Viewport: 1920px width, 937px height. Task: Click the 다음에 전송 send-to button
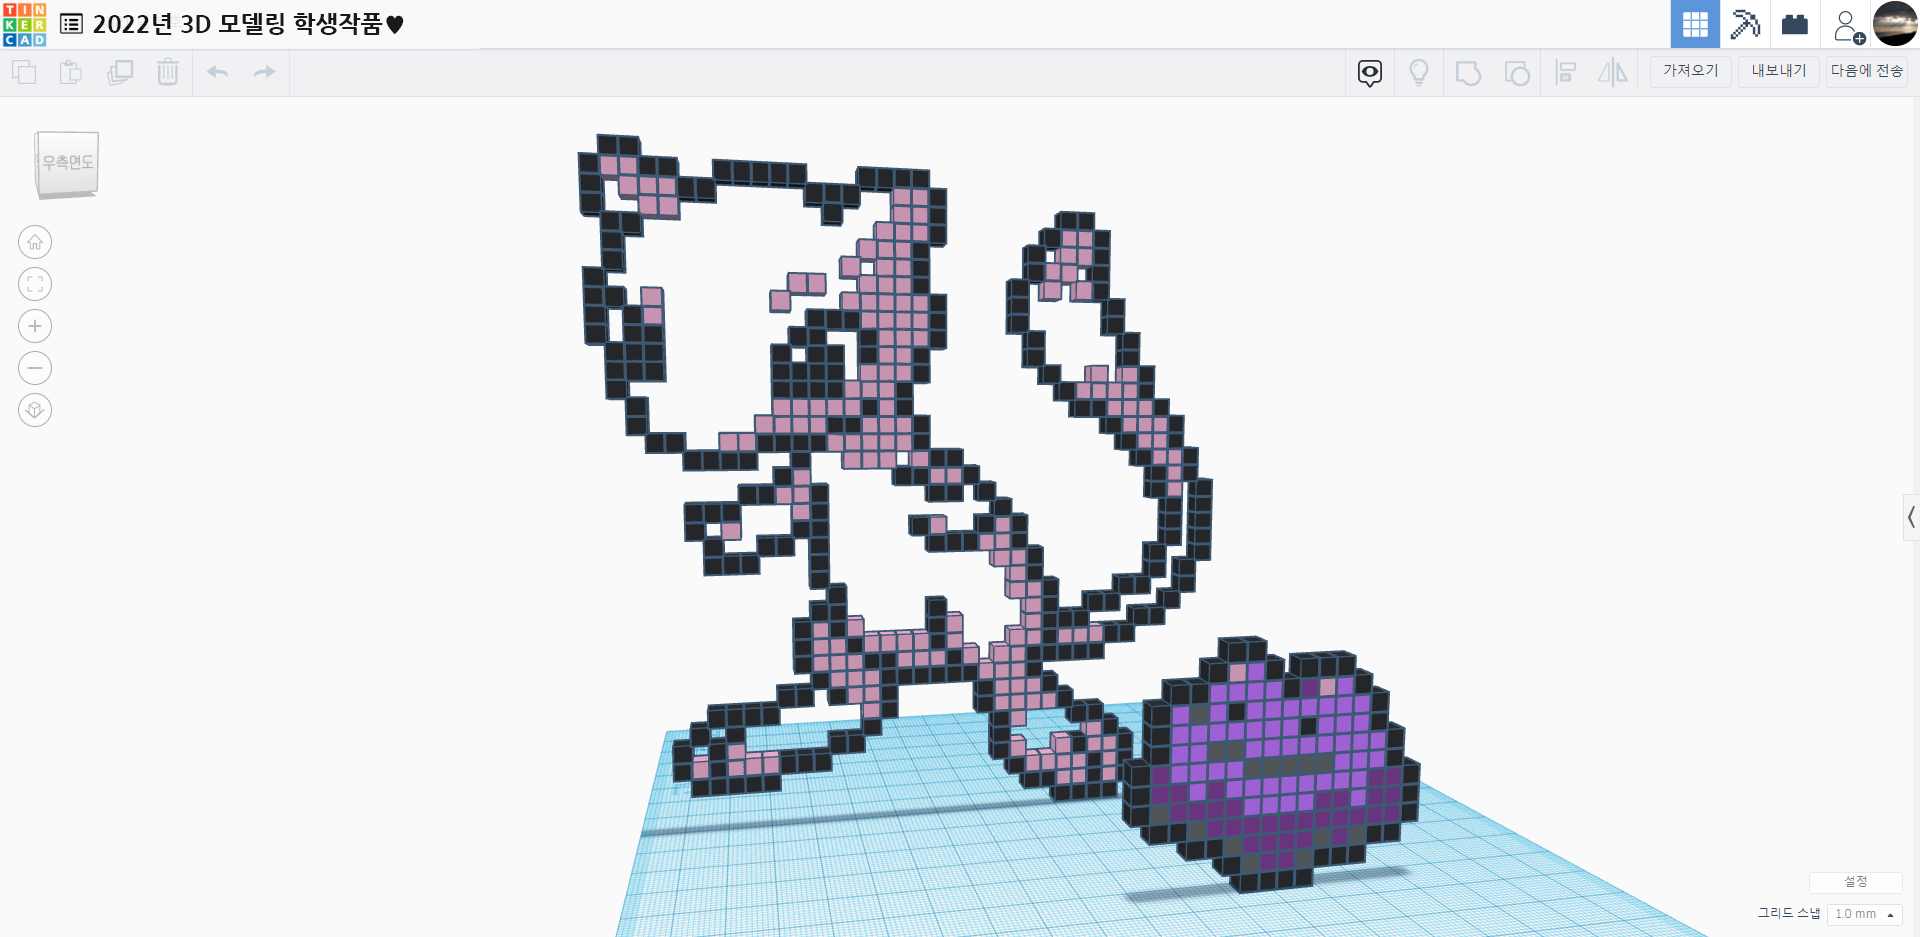(1867, 71)
